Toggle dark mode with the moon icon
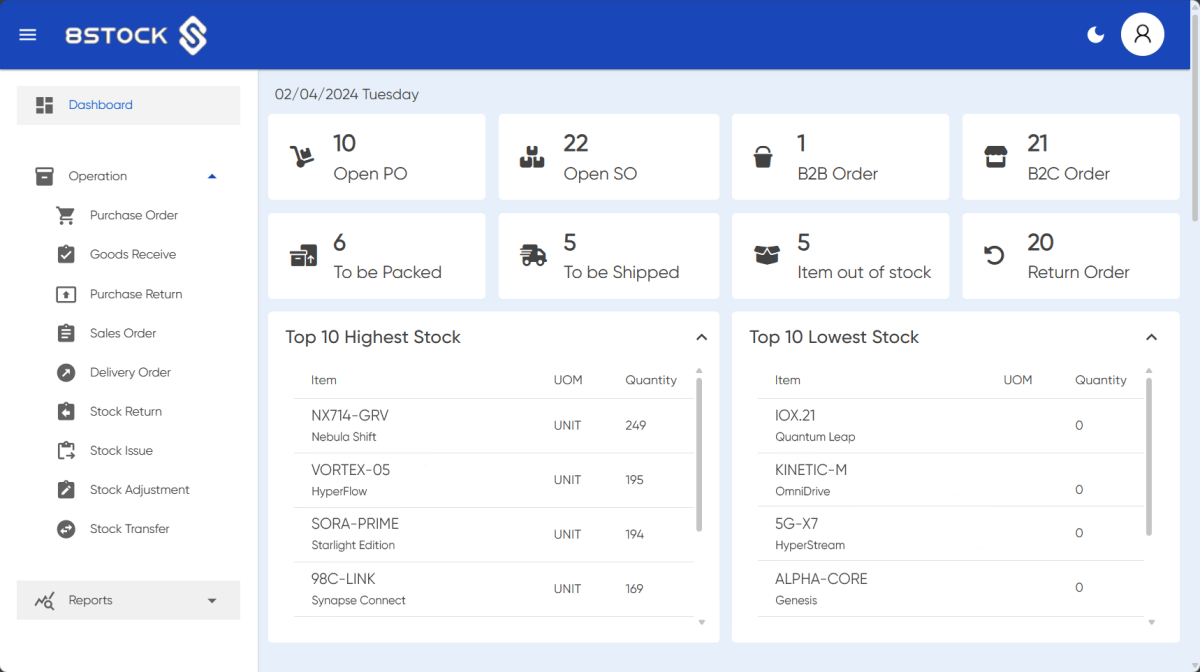1200x672 pixels. pyautogui.click(x=1095, y=33)
